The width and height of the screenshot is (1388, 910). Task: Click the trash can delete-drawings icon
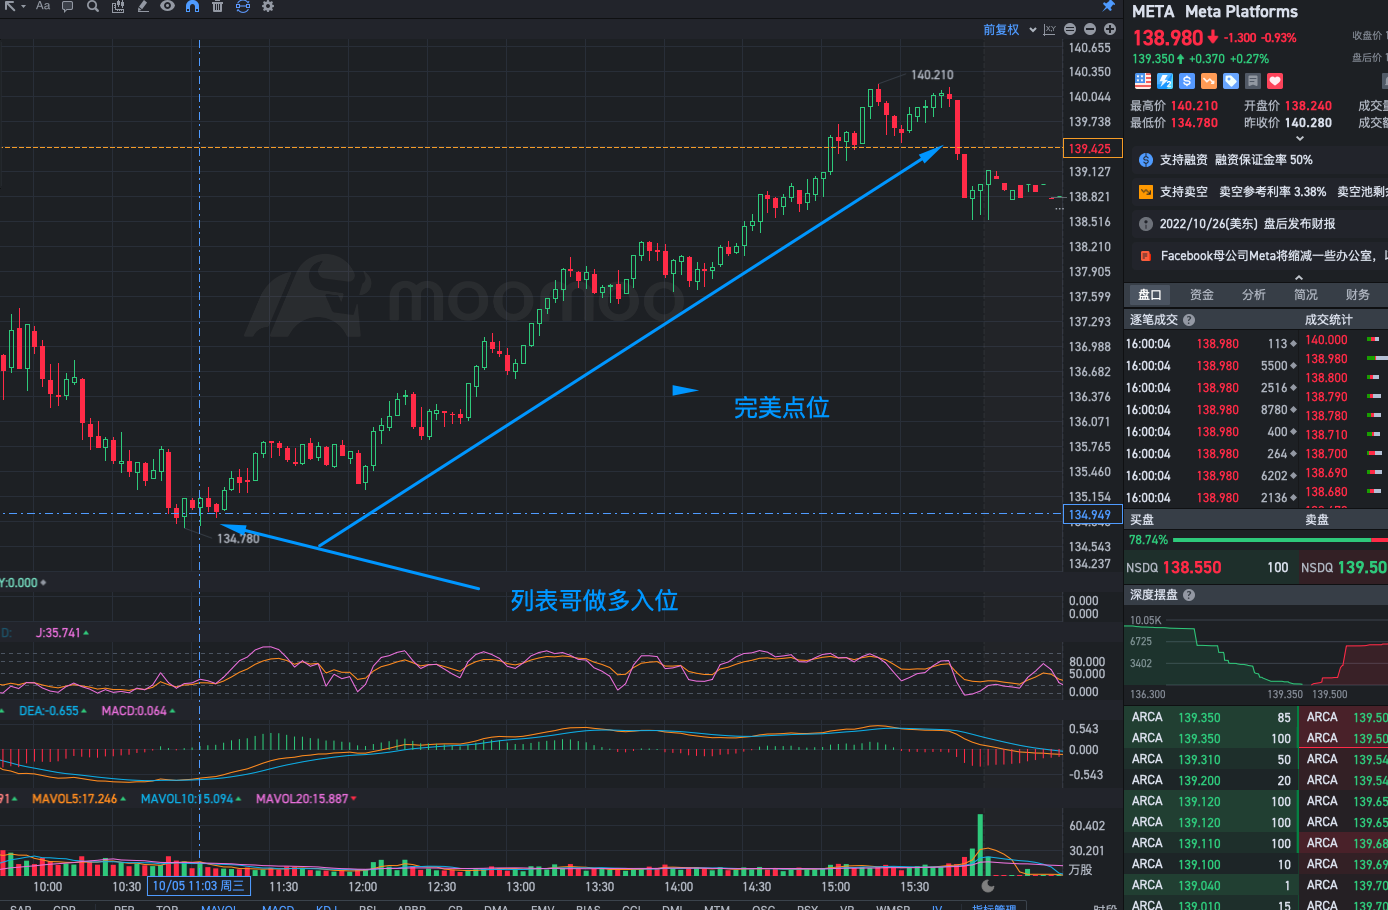(217, 6)
